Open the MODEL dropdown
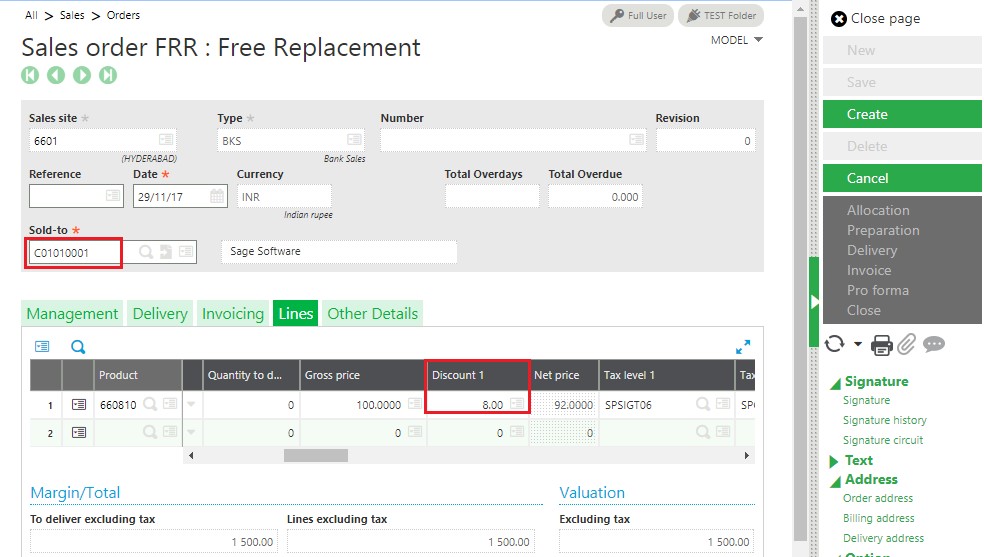Screen dimensions: 984x557 point(736,40)
